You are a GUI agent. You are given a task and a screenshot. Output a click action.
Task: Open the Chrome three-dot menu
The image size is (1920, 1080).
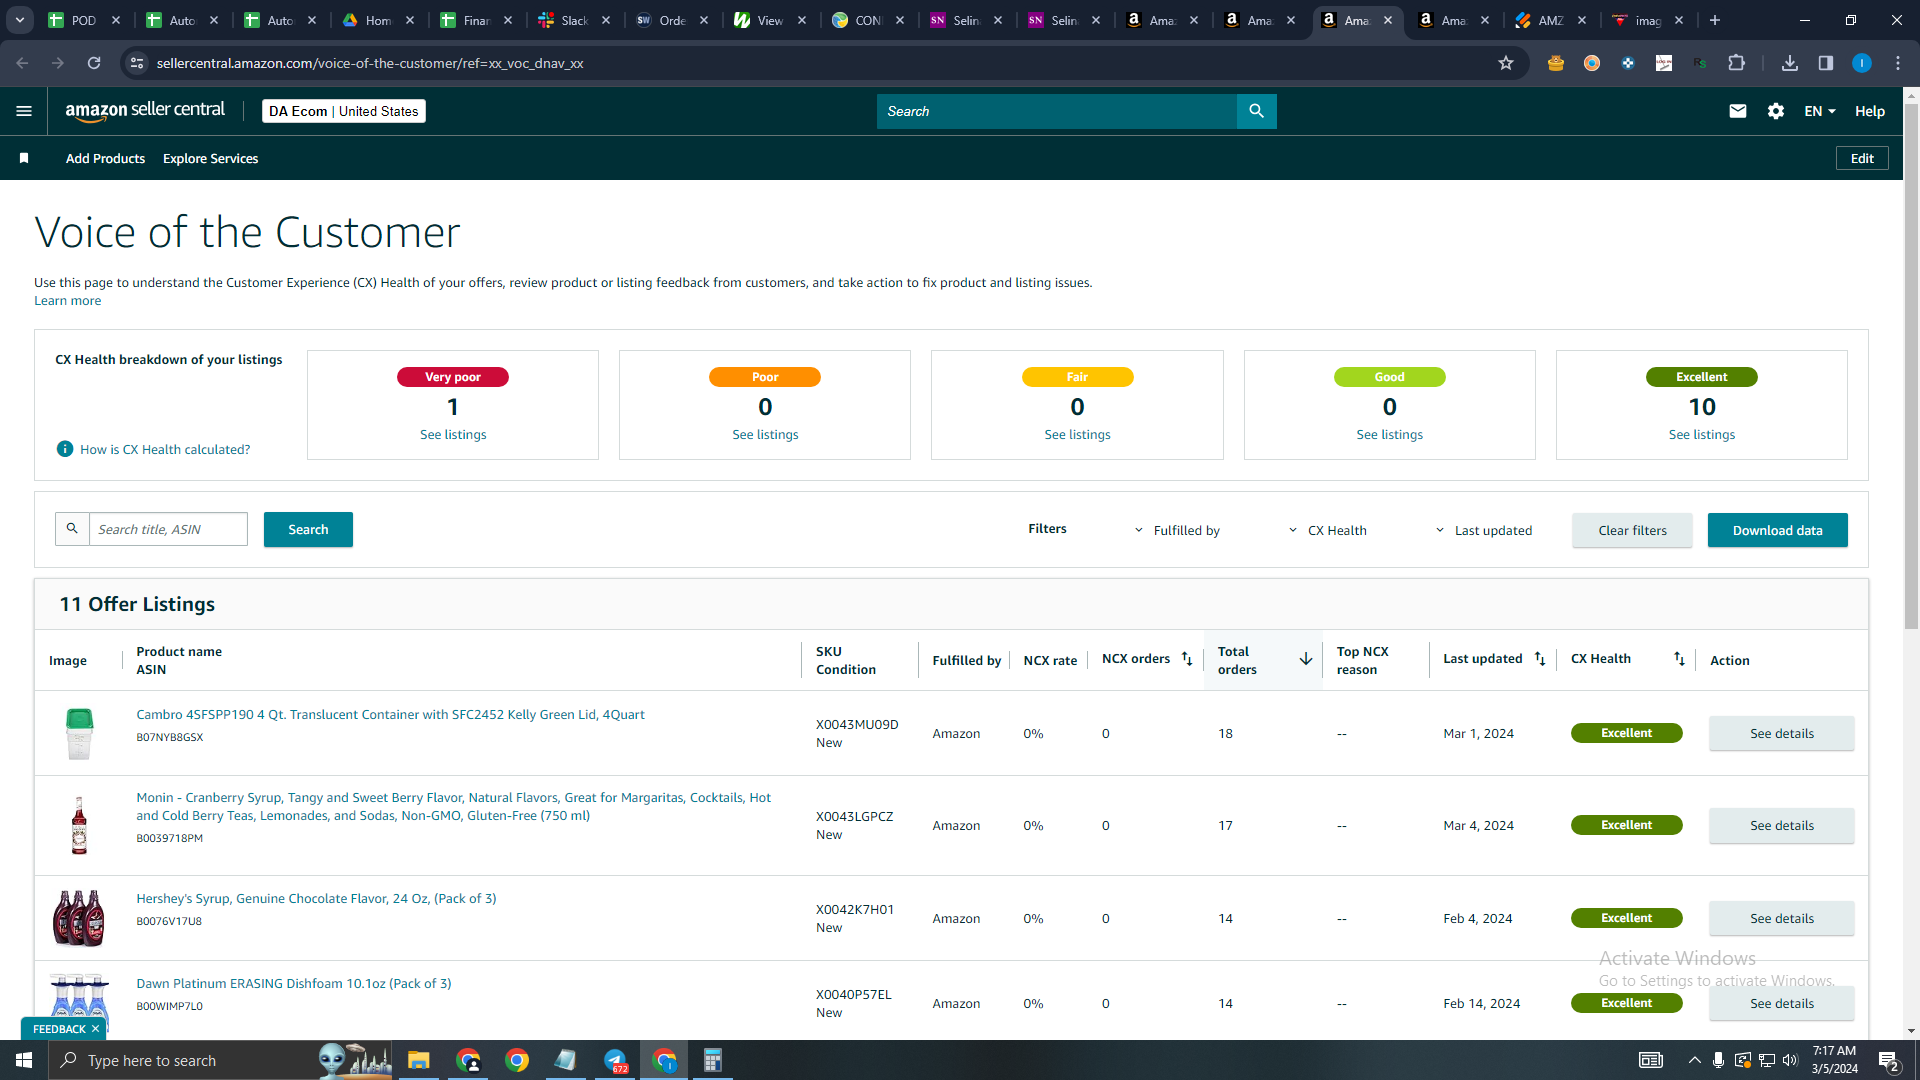click(1898, 63)
